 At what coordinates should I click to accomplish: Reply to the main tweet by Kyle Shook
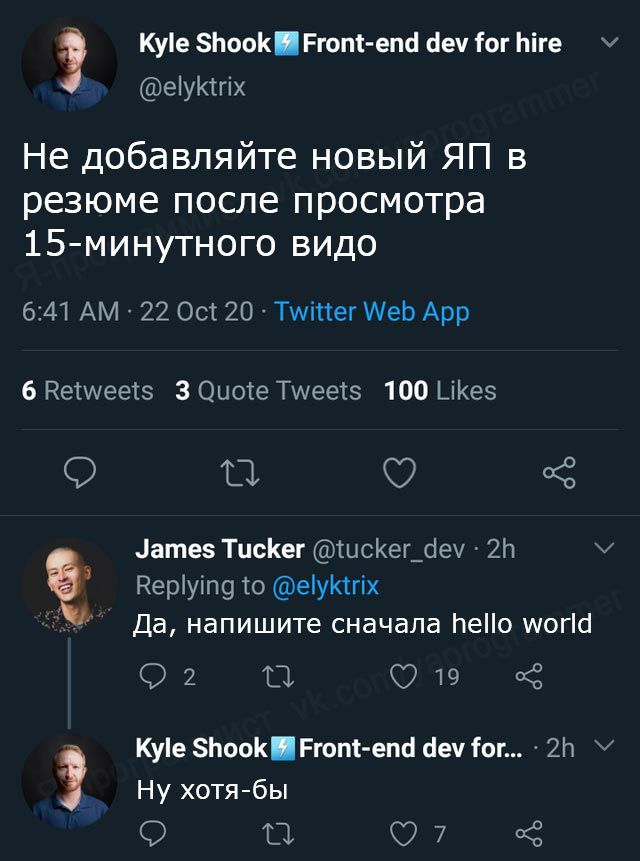[80, 472]
